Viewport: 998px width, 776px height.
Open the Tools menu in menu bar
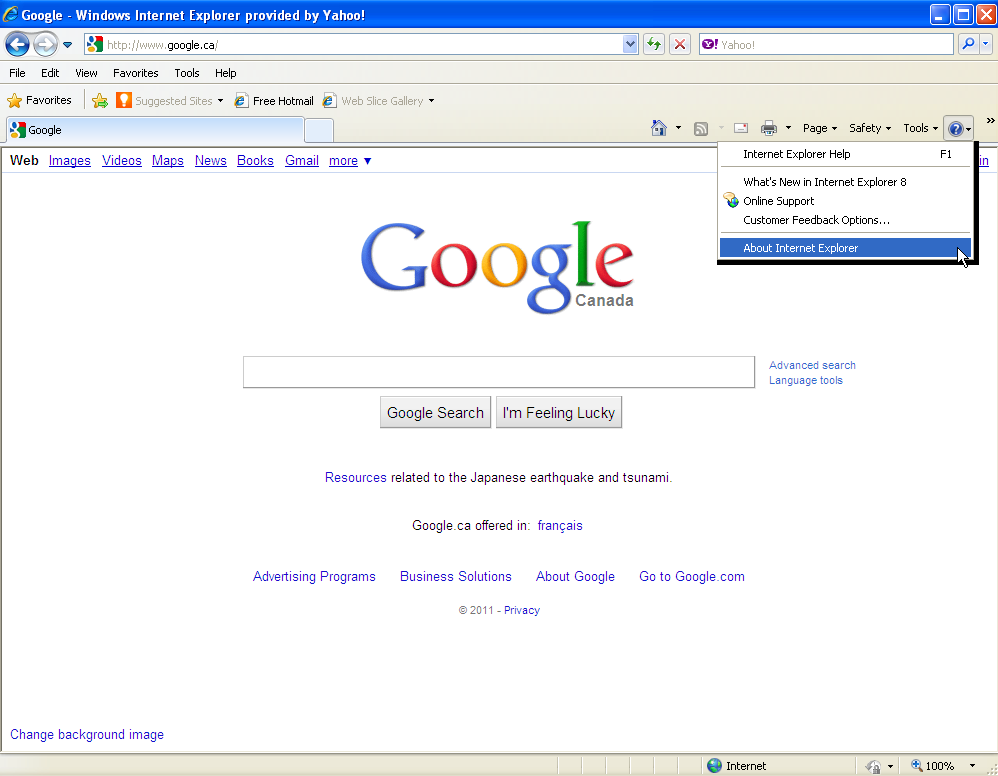click(x=186, y=73)
